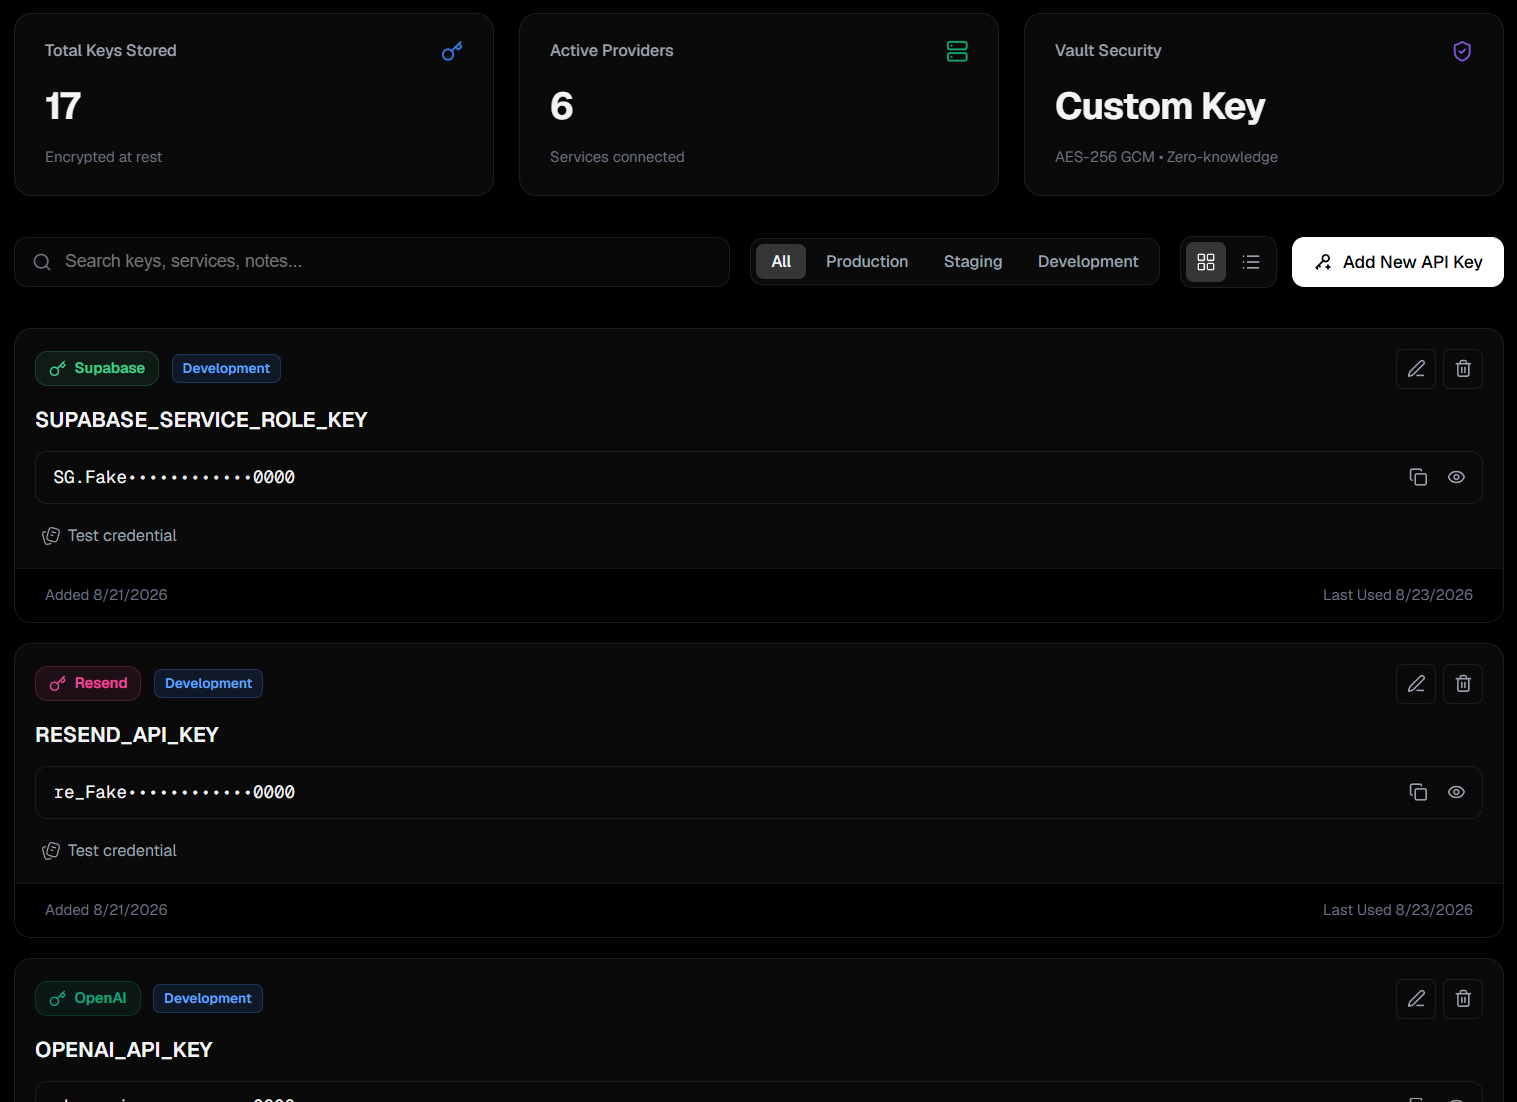Switch to list view layout
Viewport: 1517px width, 1102px height.
point(1251,262)
